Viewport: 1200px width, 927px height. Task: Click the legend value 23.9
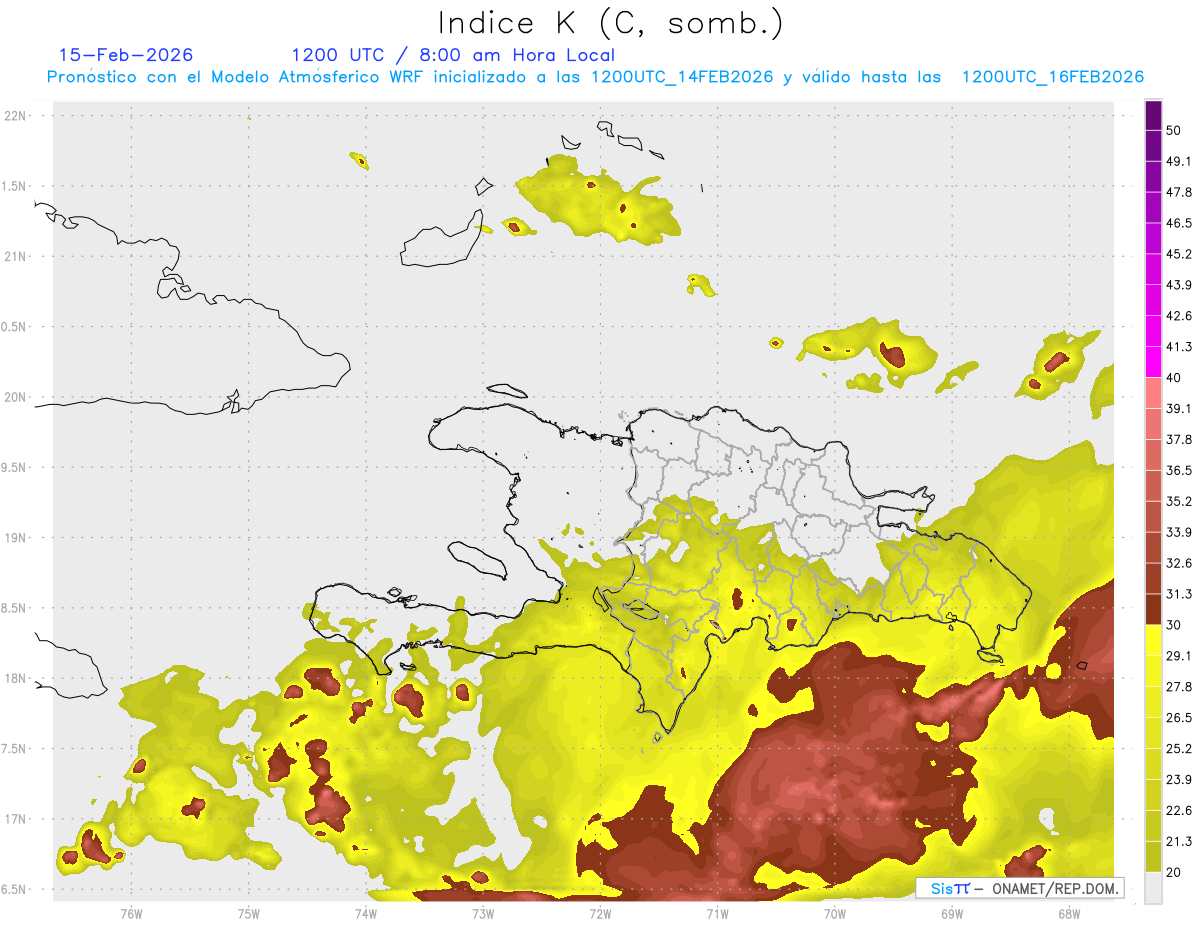1179,780
